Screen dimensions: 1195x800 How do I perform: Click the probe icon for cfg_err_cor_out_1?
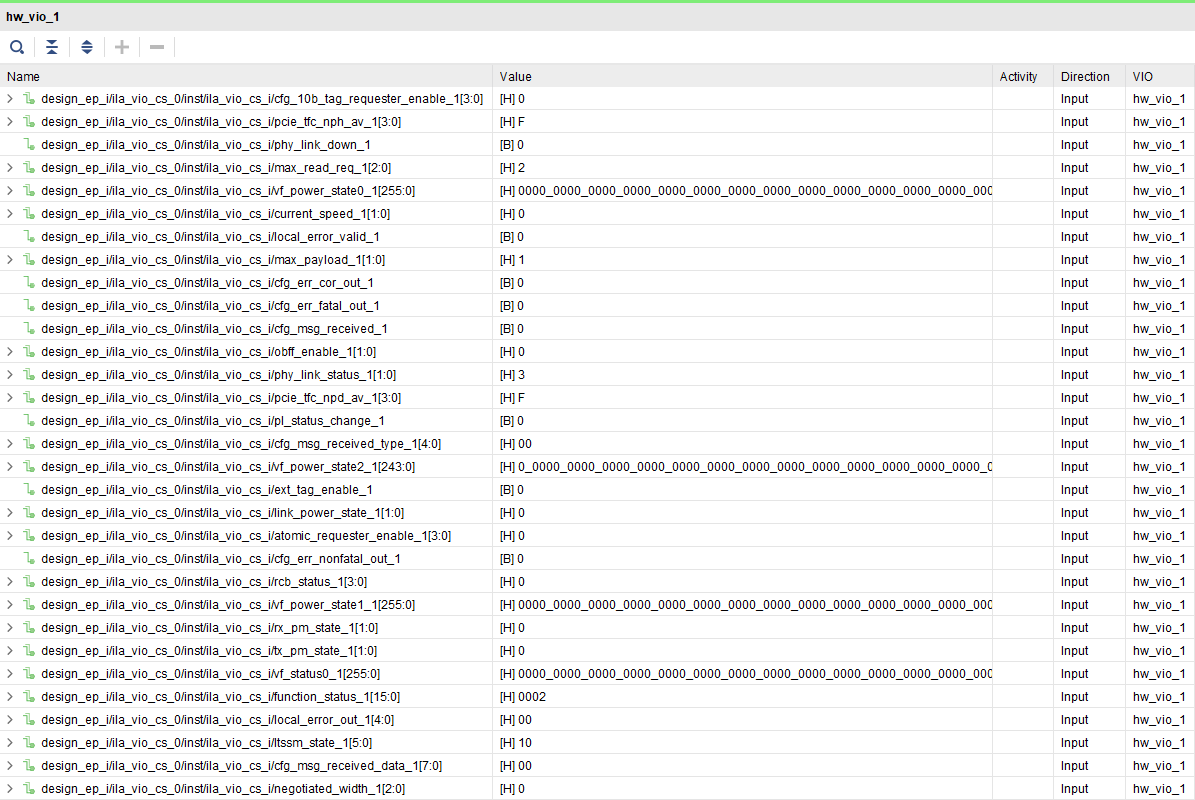click(x=29, y=283)
